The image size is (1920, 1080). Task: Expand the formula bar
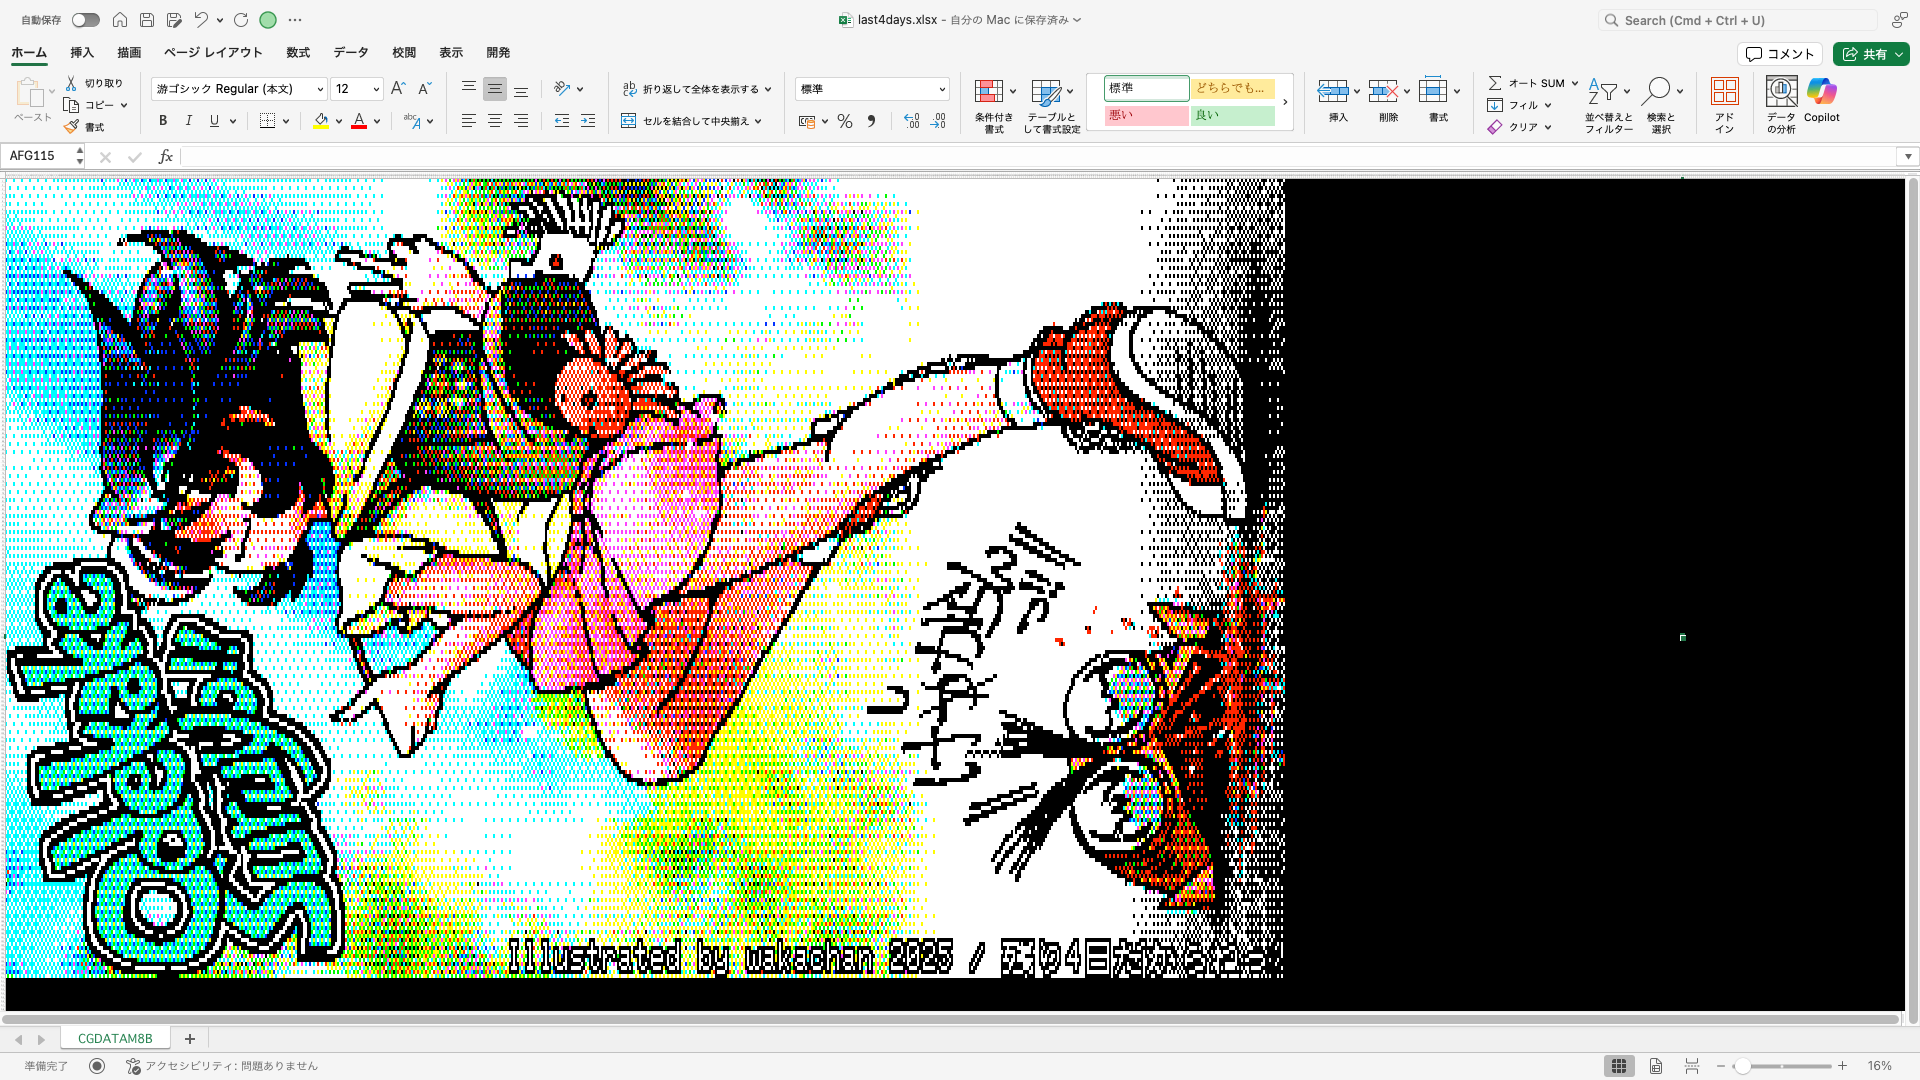(1908, 156)
